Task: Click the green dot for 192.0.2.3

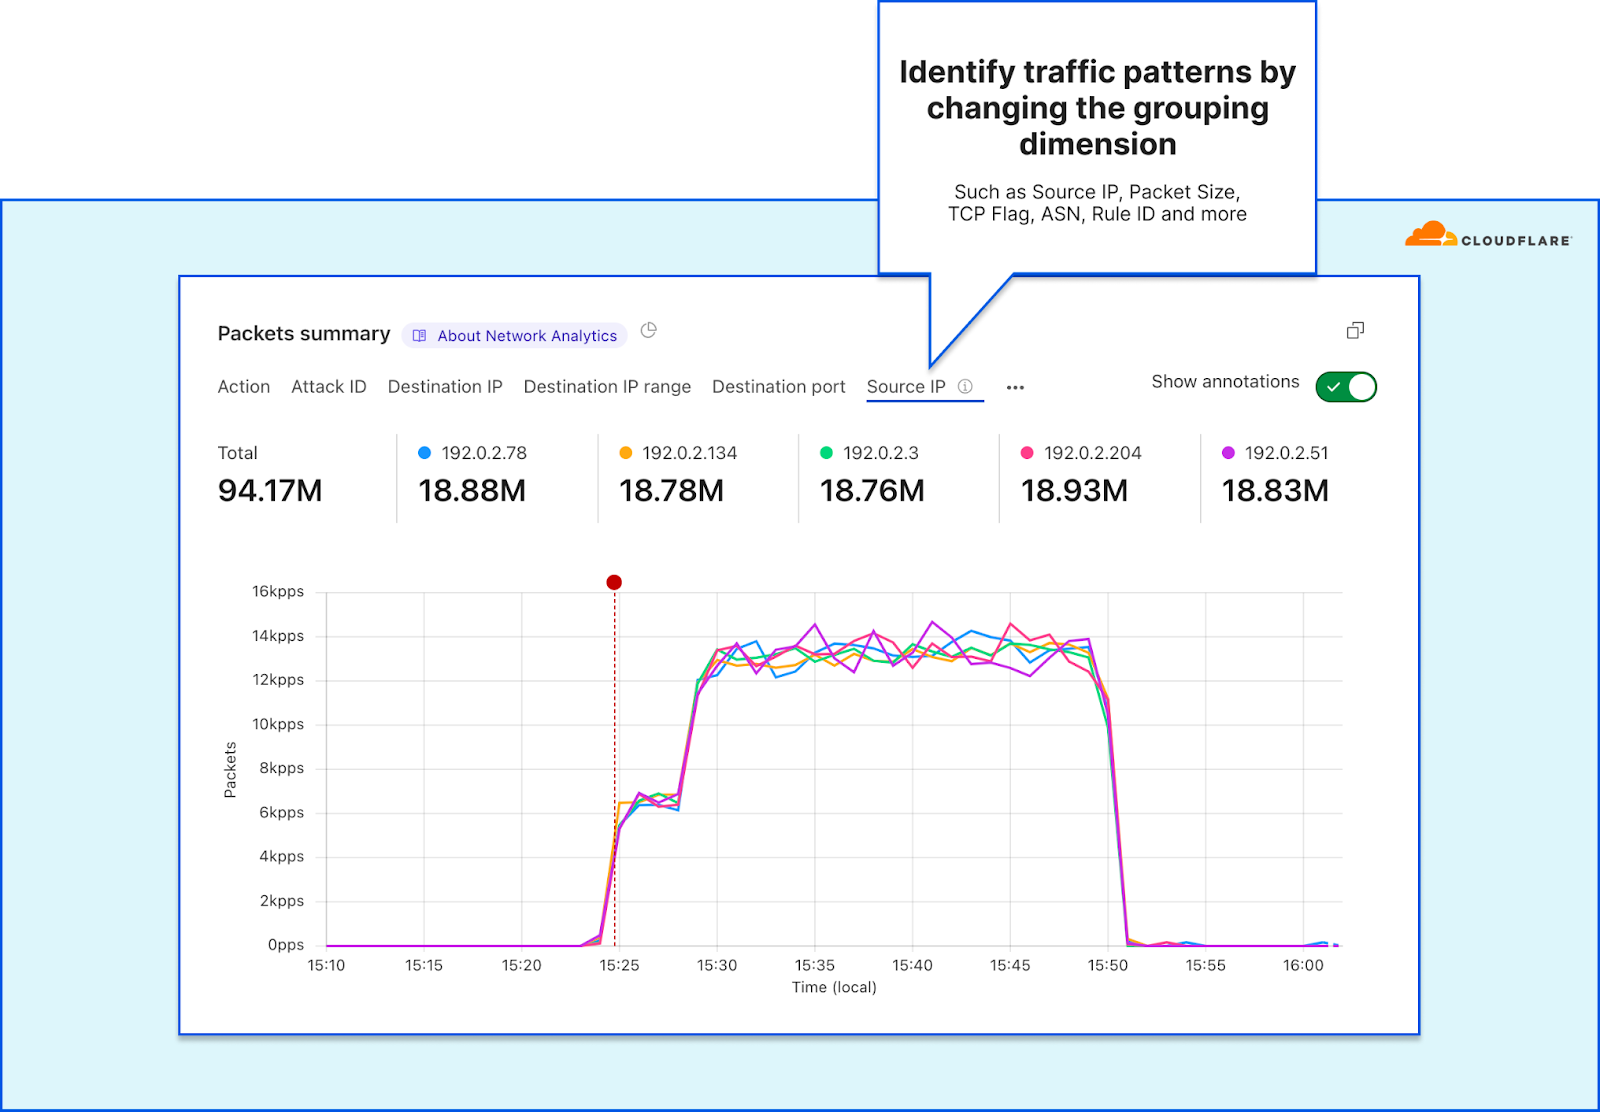Action: point(826,453)
